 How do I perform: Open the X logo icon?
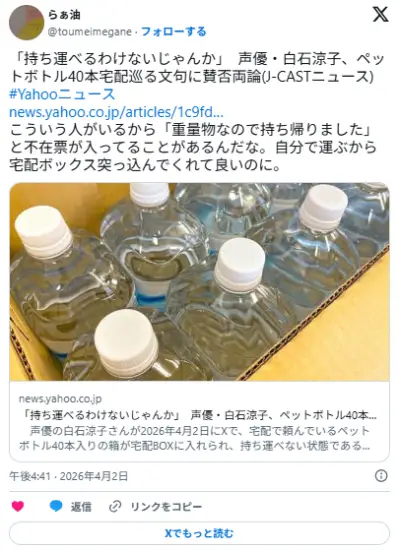380,15
